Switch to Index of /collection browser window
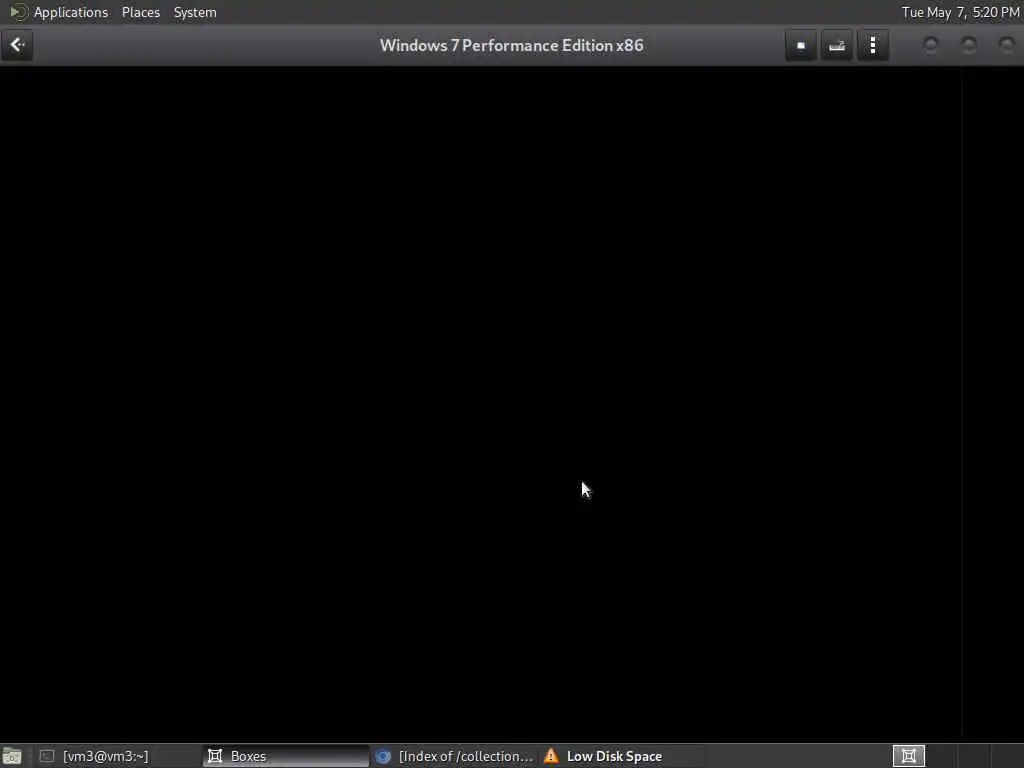Image resolution: width=1024 pixels, height=768 pixels. (453, 756)
